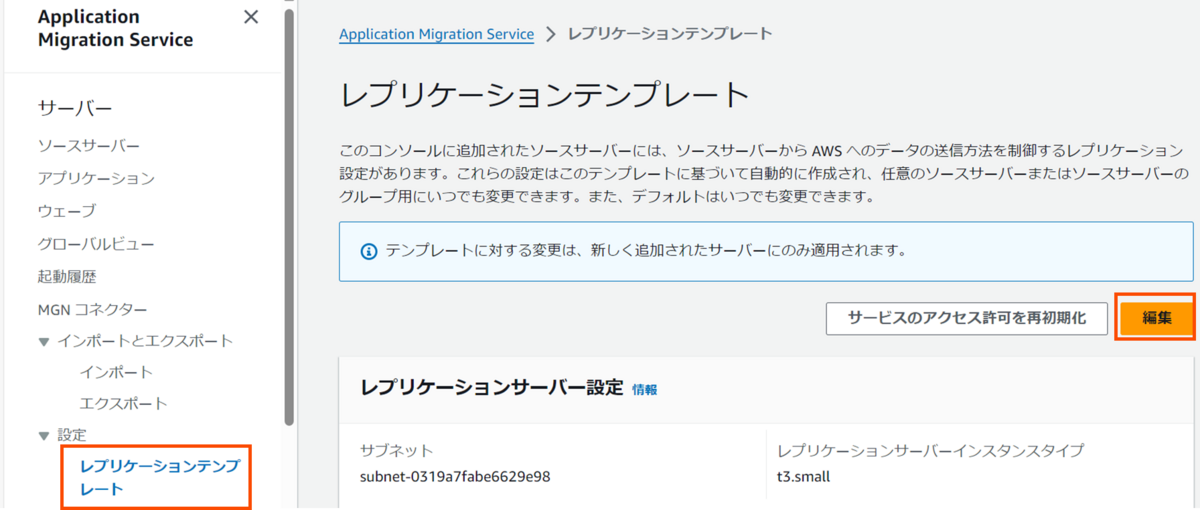1200x510 pixels.
Task: Click the サブネット label
Action: coord(396,450)
